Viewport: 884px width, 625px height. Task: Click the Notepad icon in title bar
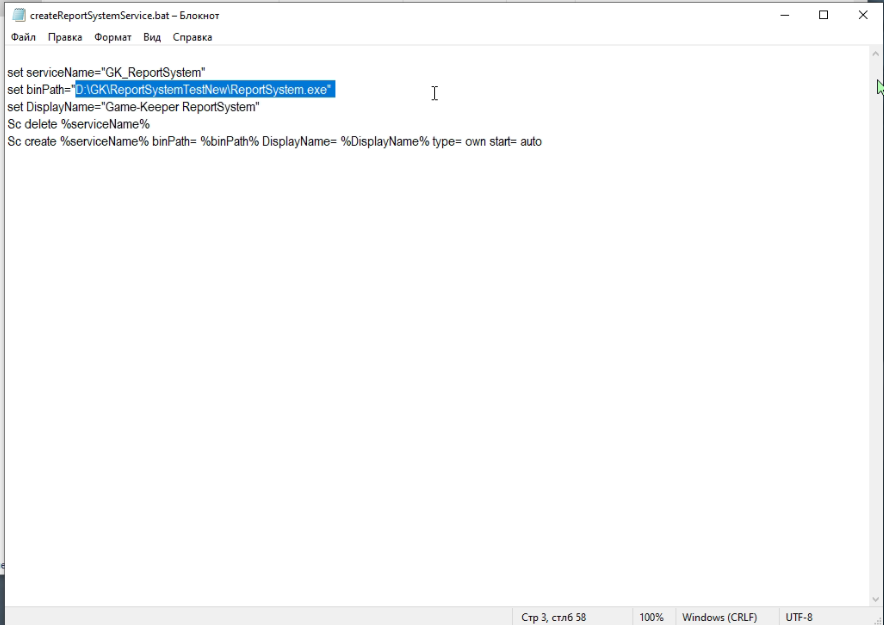point(19,15)
